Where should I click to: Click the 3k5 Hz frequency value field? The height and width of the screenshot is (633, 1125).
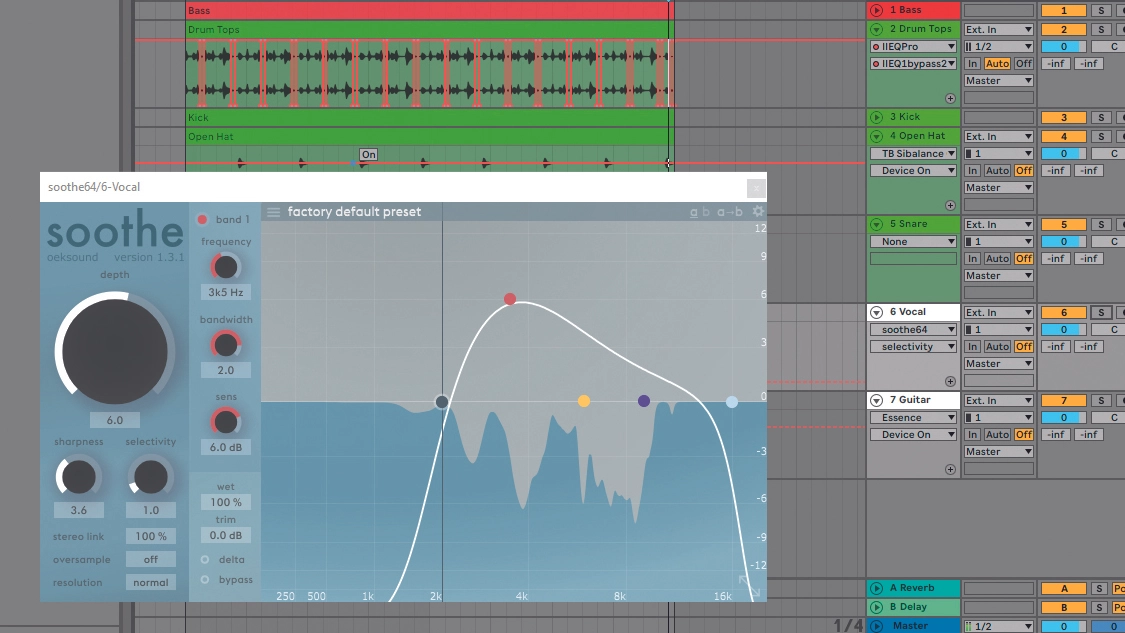pyautogui.click(x=226, y=292)
